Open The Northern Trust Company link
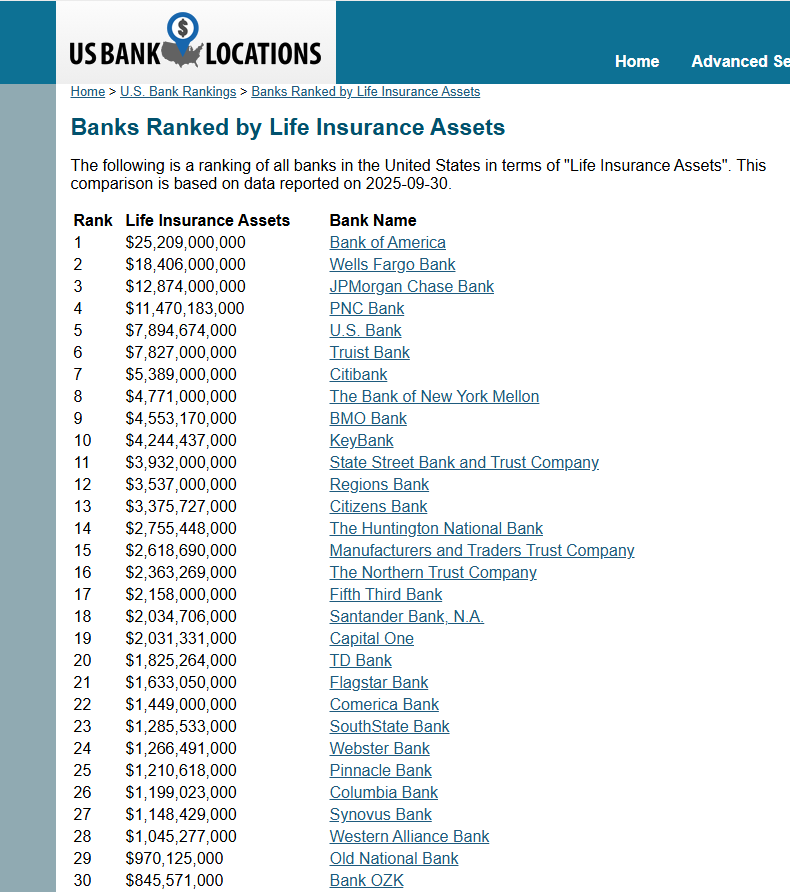 click(433, 572)
